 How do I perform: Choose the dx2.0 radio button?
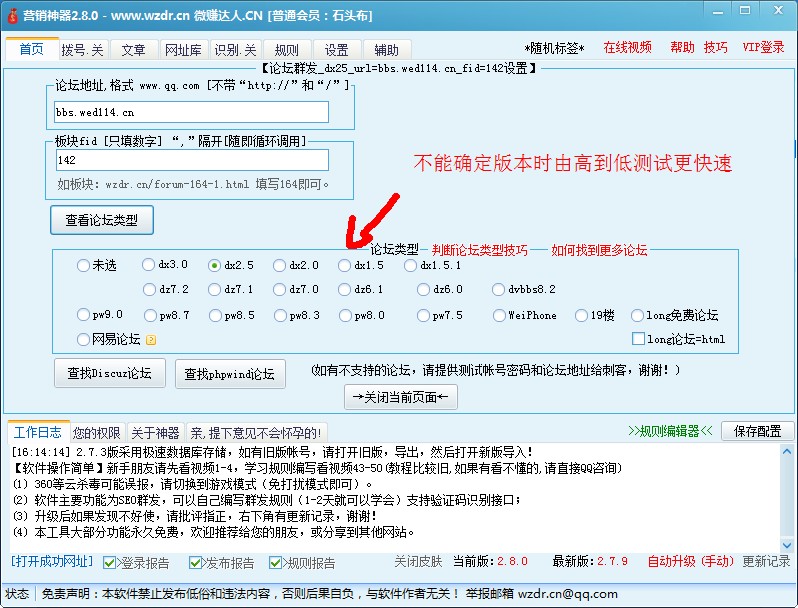pyautogui.click(x=296, y=265)
